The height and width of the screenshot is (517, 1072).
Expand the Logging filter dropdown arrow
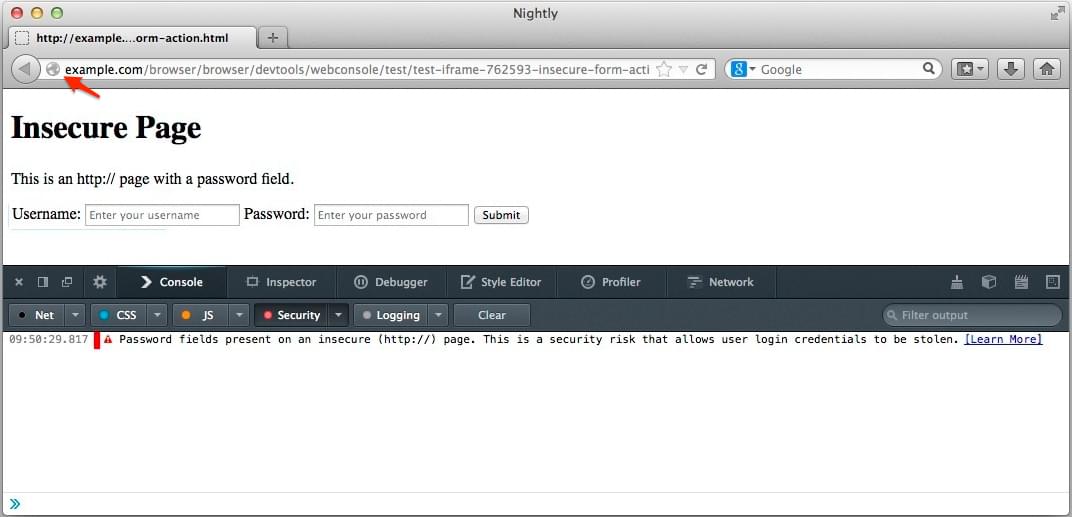(x=439, y=315)
